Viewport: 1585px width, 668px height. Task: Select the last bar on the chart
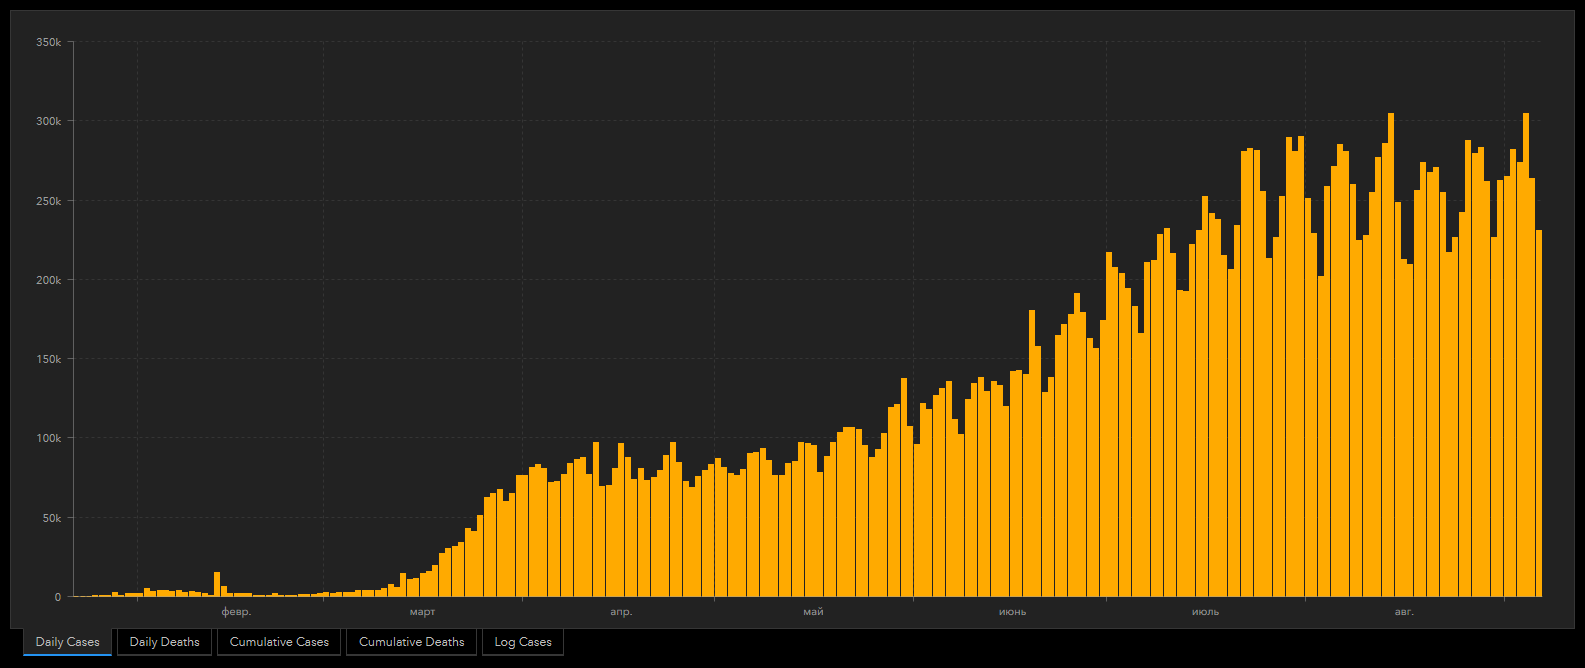pyautogui.click(x=1539, y=414)
